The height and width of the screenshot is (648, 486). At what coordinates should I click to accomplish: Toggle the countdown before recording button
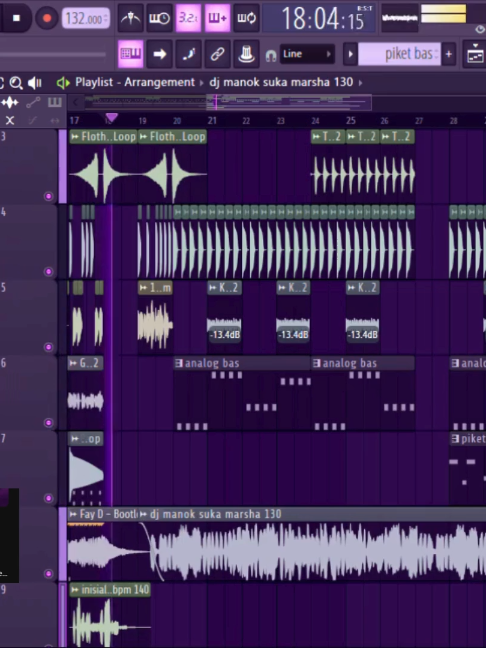(188, 18)
